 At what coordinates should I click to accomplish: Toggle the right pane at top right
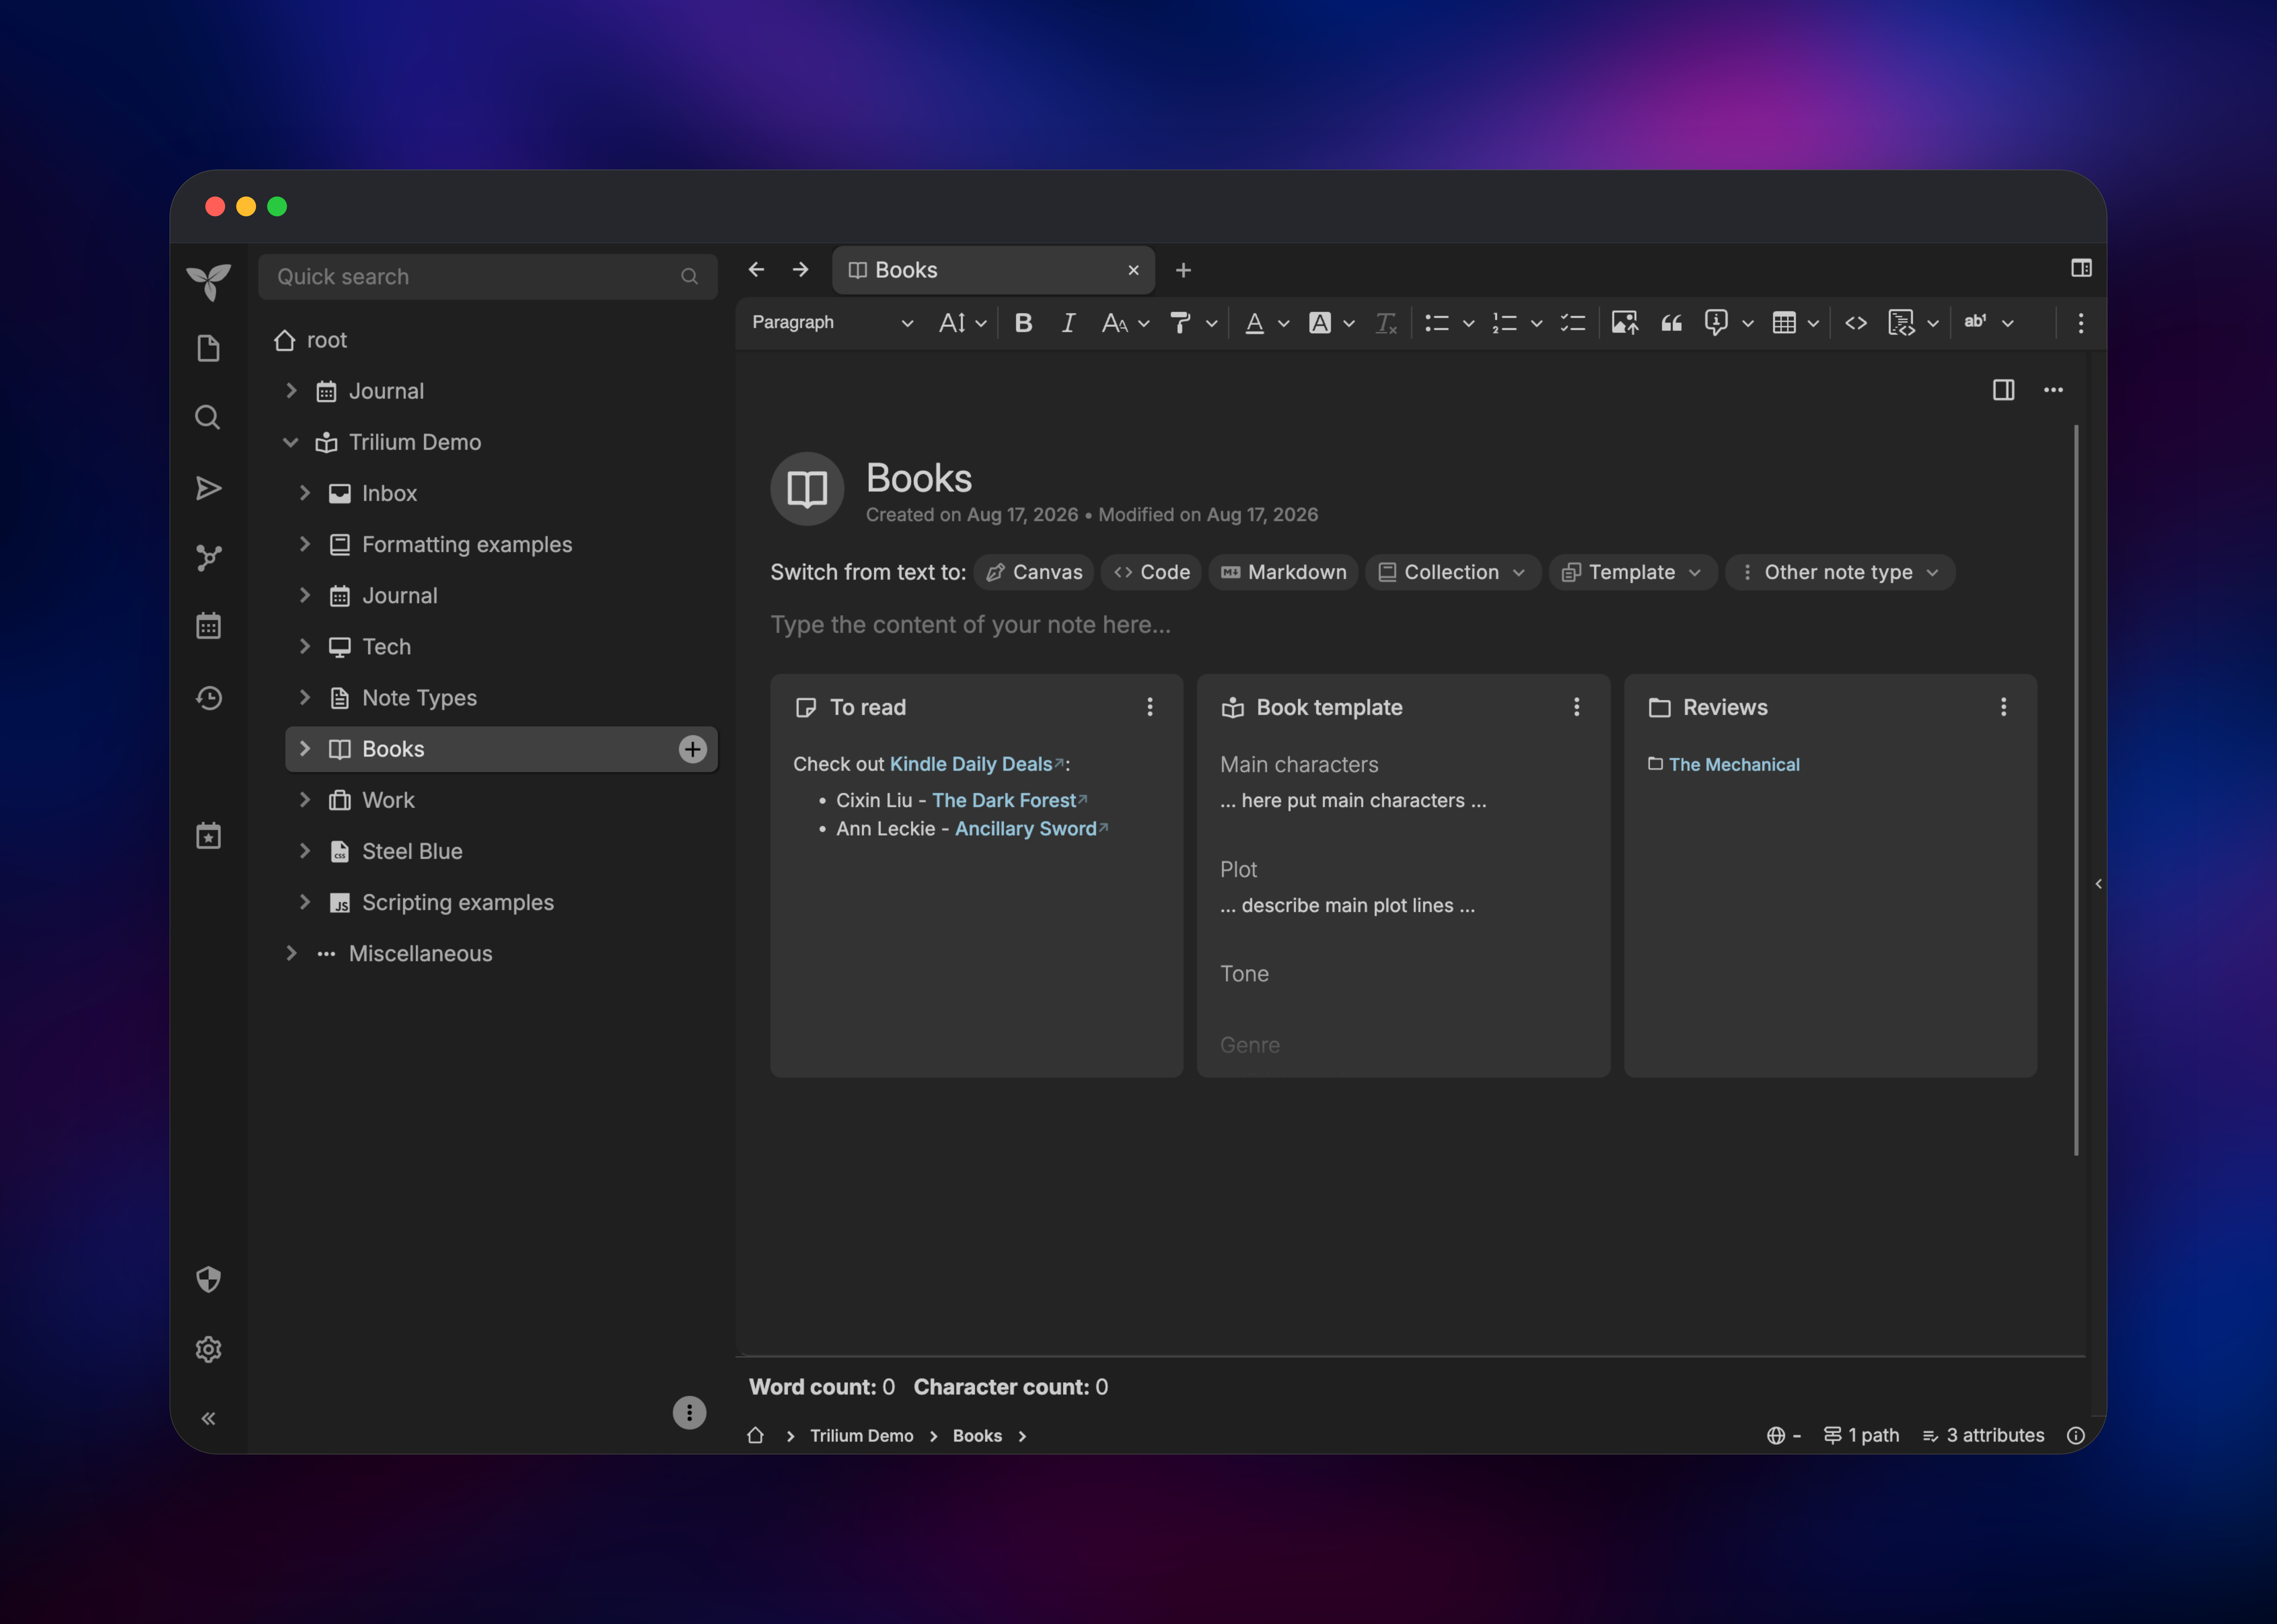[x=2081, y=268]
